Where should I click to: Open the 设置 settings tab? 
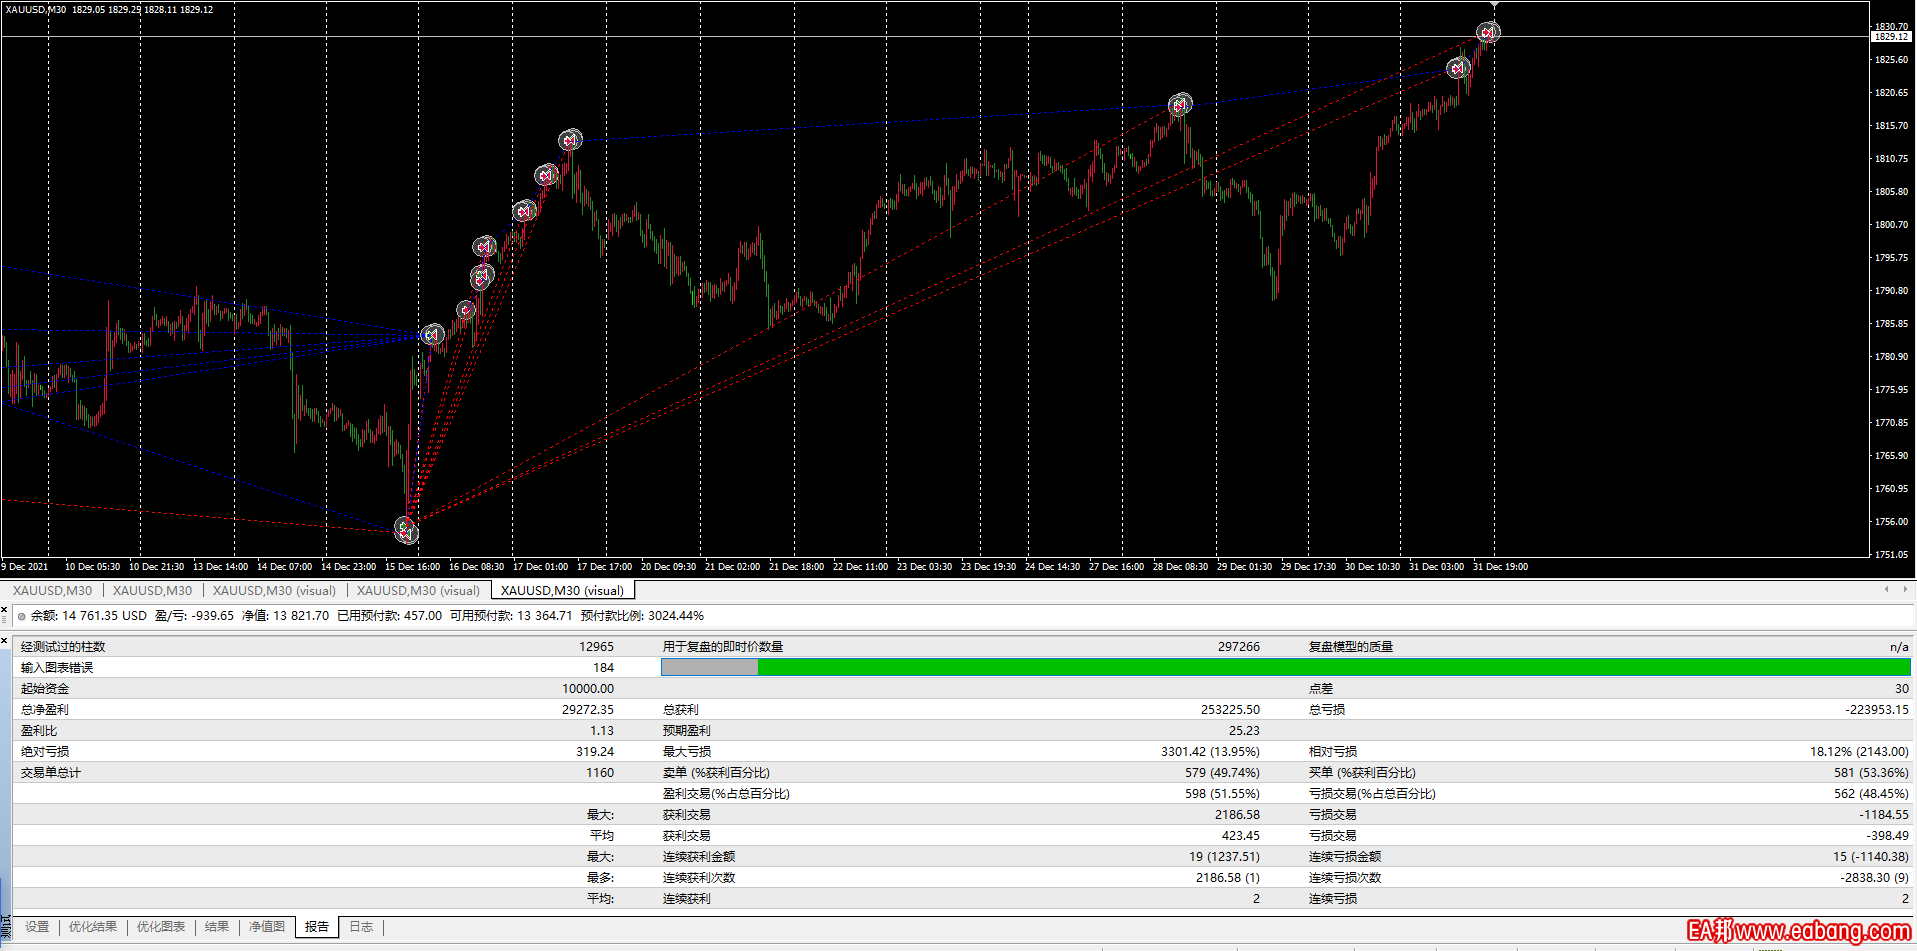[x=37, y=927]
